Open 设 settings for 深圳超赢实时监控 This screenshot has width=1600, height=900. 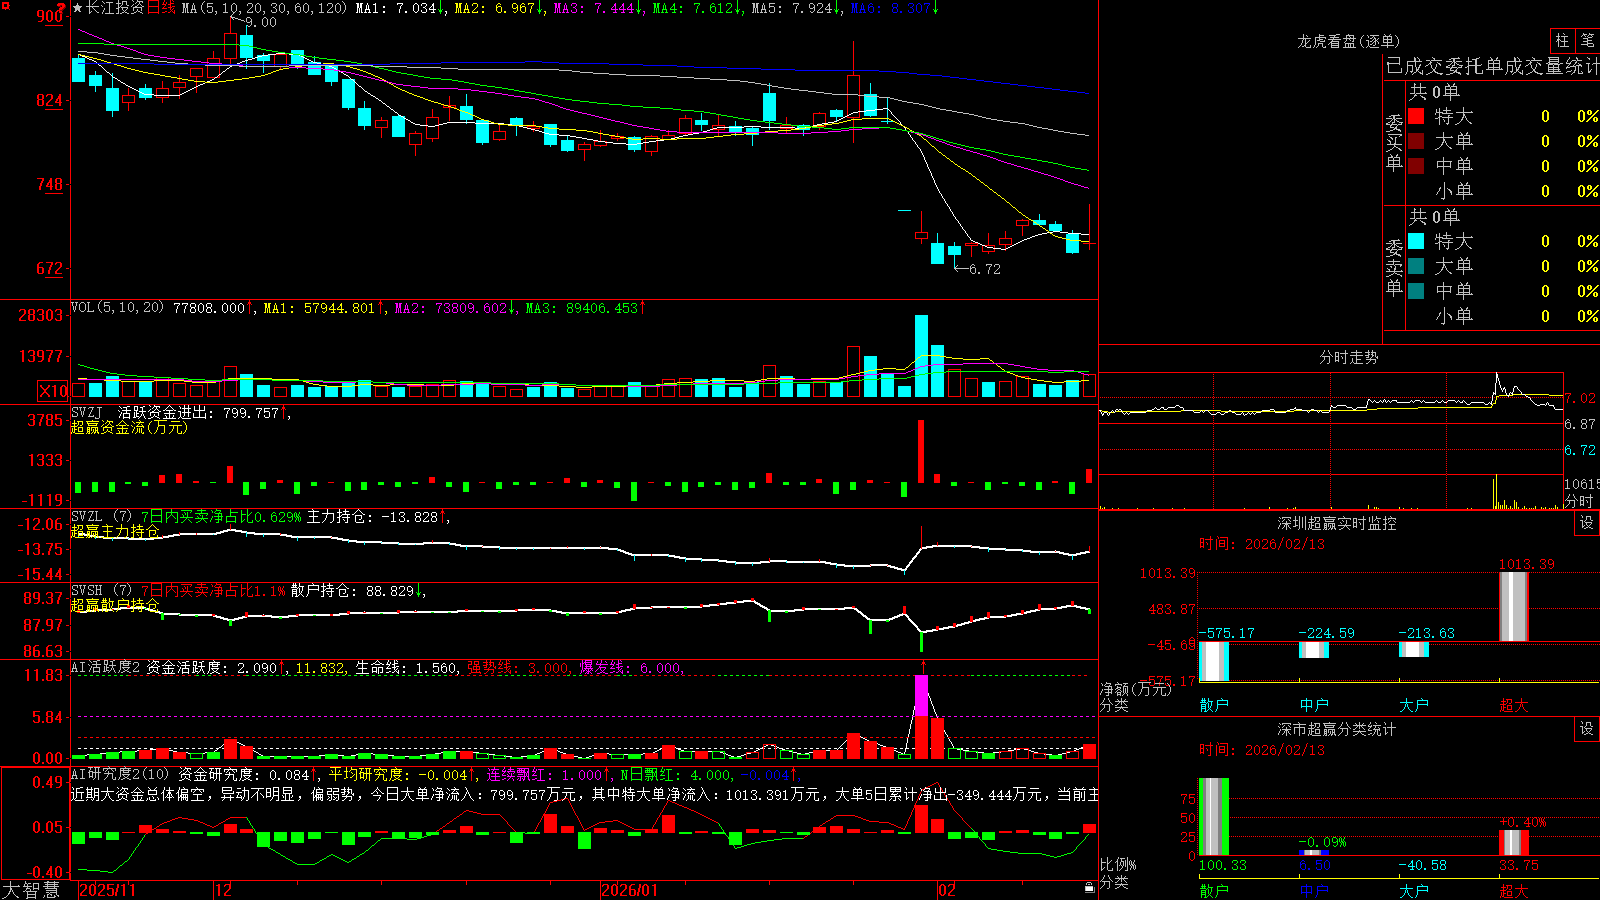click(1586, 523)
